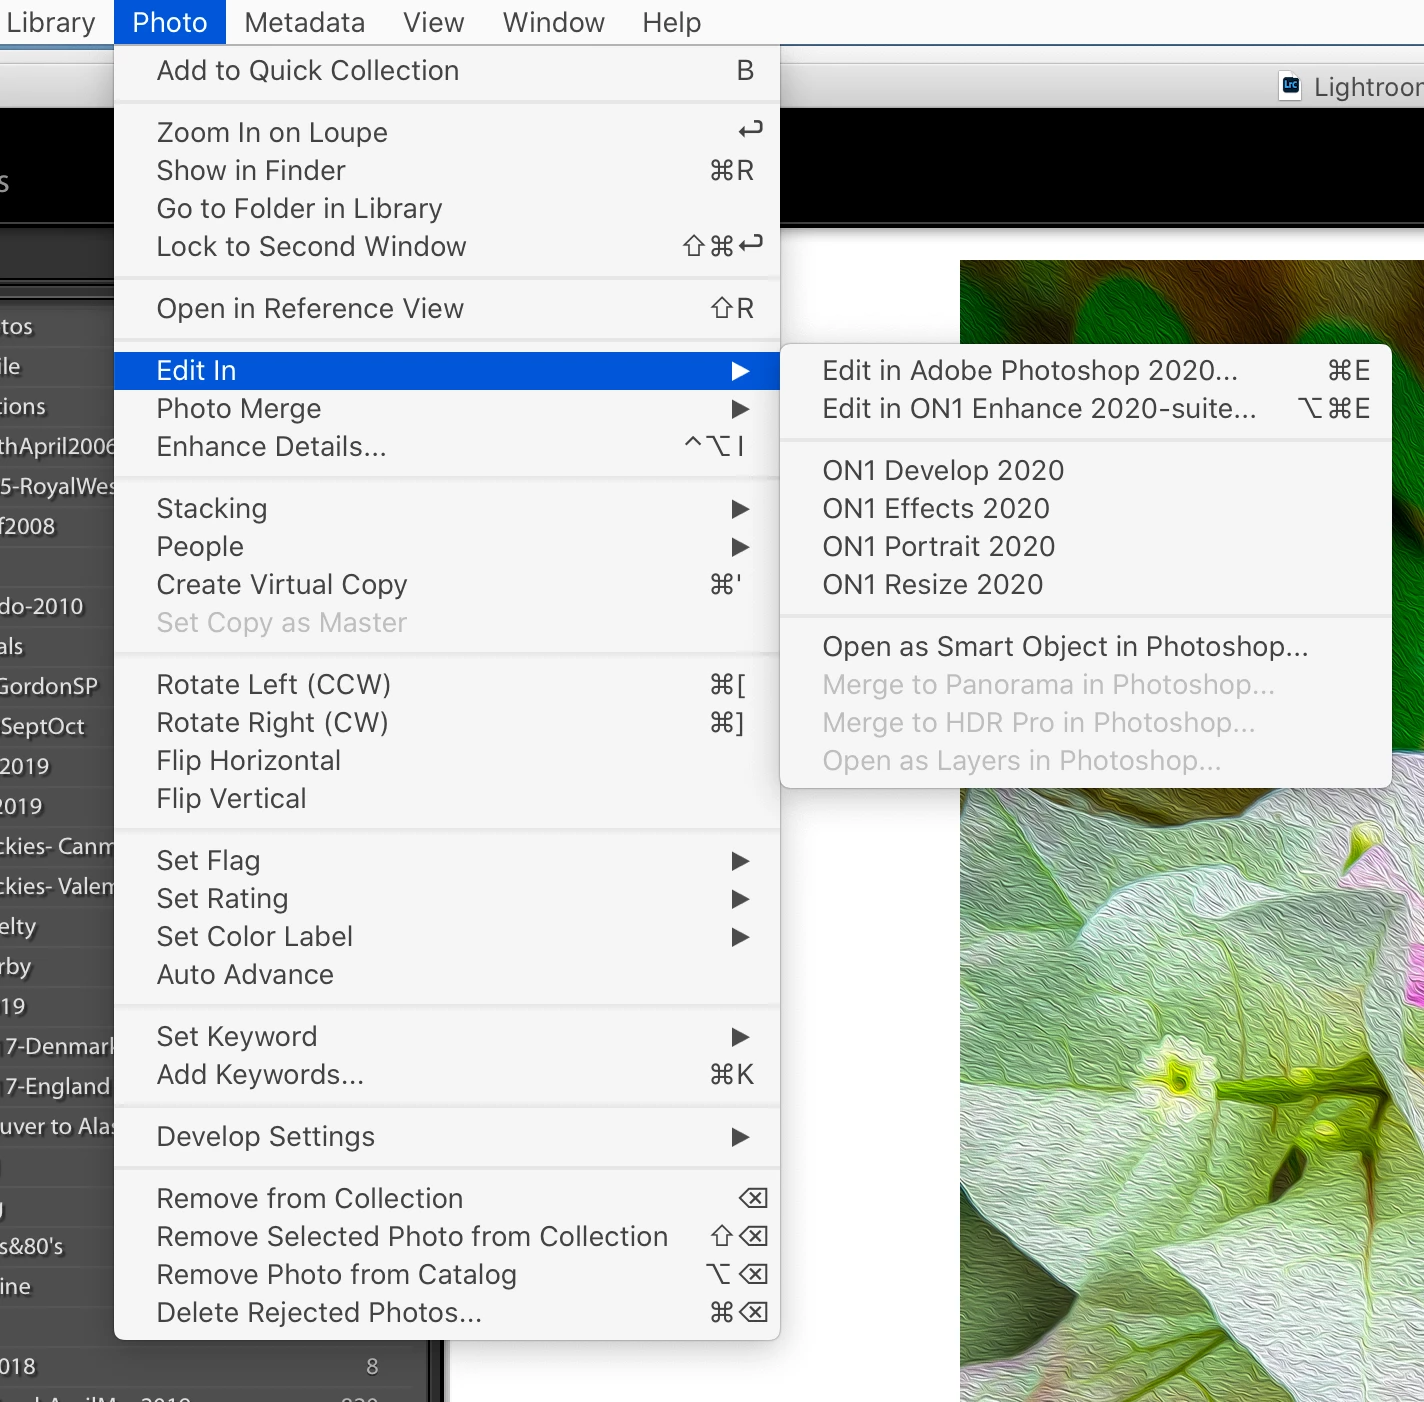Viewport: 1424px width, 1402px height.
Task: Close the open Photo menu
Action: 170,22
